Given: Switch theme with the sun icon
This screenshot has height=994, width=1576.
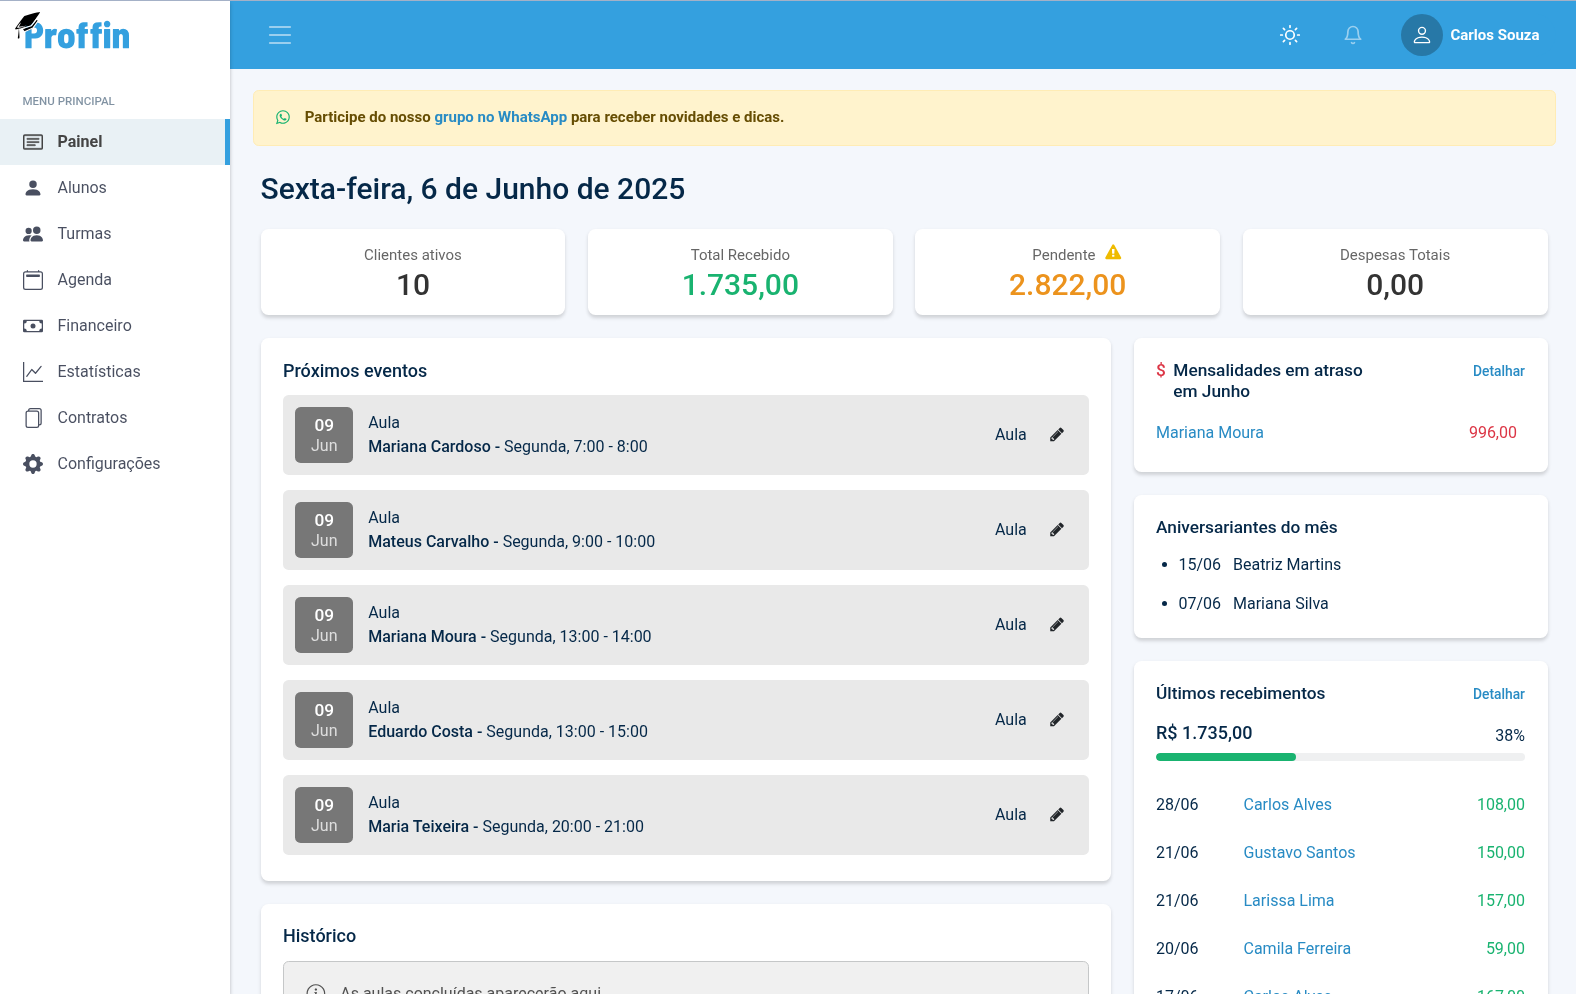Looking at the screenshot, I should click(1290, 35).
